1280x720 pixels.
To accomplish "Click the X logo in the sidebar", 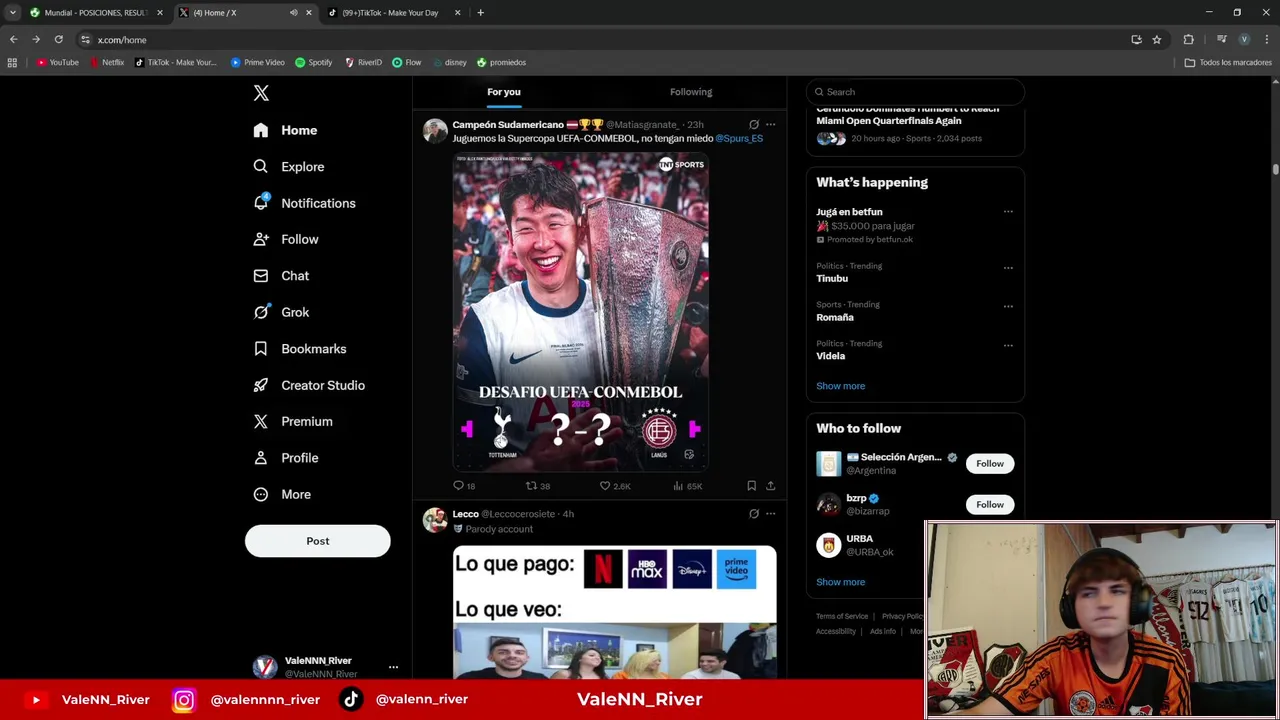I will [261, 93].
